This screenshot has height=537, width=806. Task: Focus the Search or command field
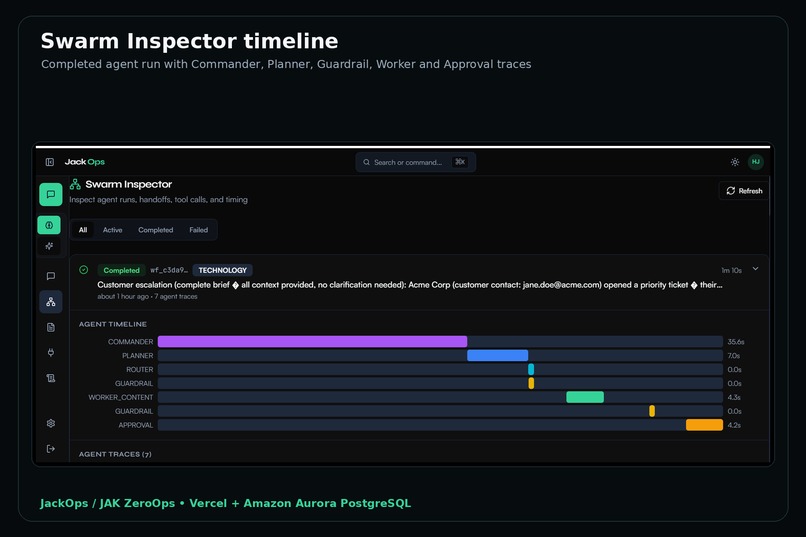[415, 162]
